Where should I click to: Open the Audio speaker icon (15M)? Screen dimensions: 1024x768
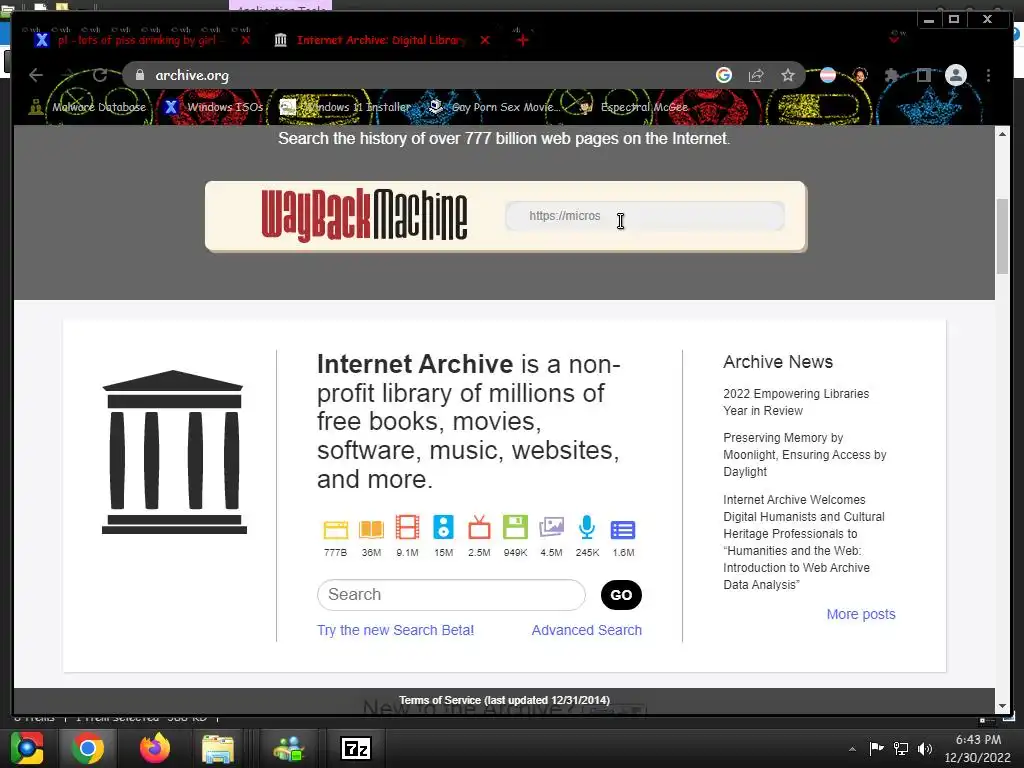point(443,527)
